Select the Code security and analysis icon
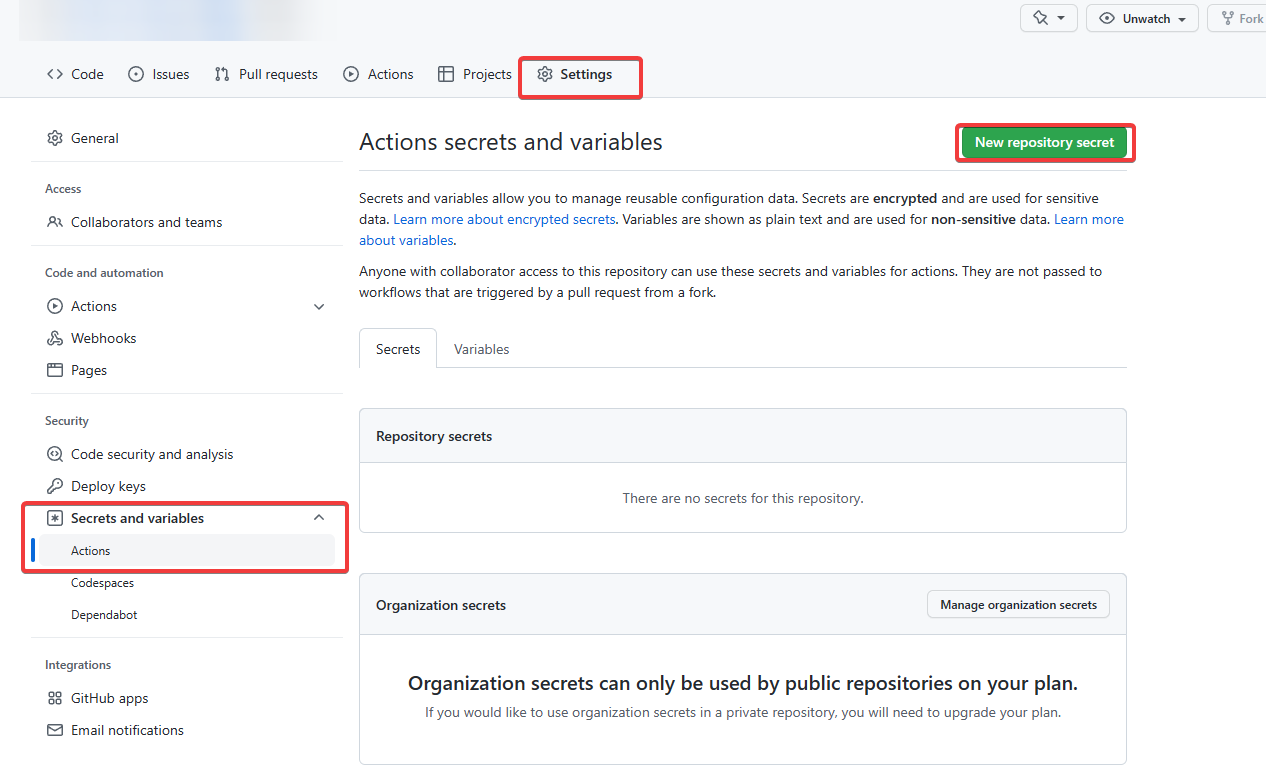The width and height of the screenshot is (1266, 773). [x=55, y=454]
